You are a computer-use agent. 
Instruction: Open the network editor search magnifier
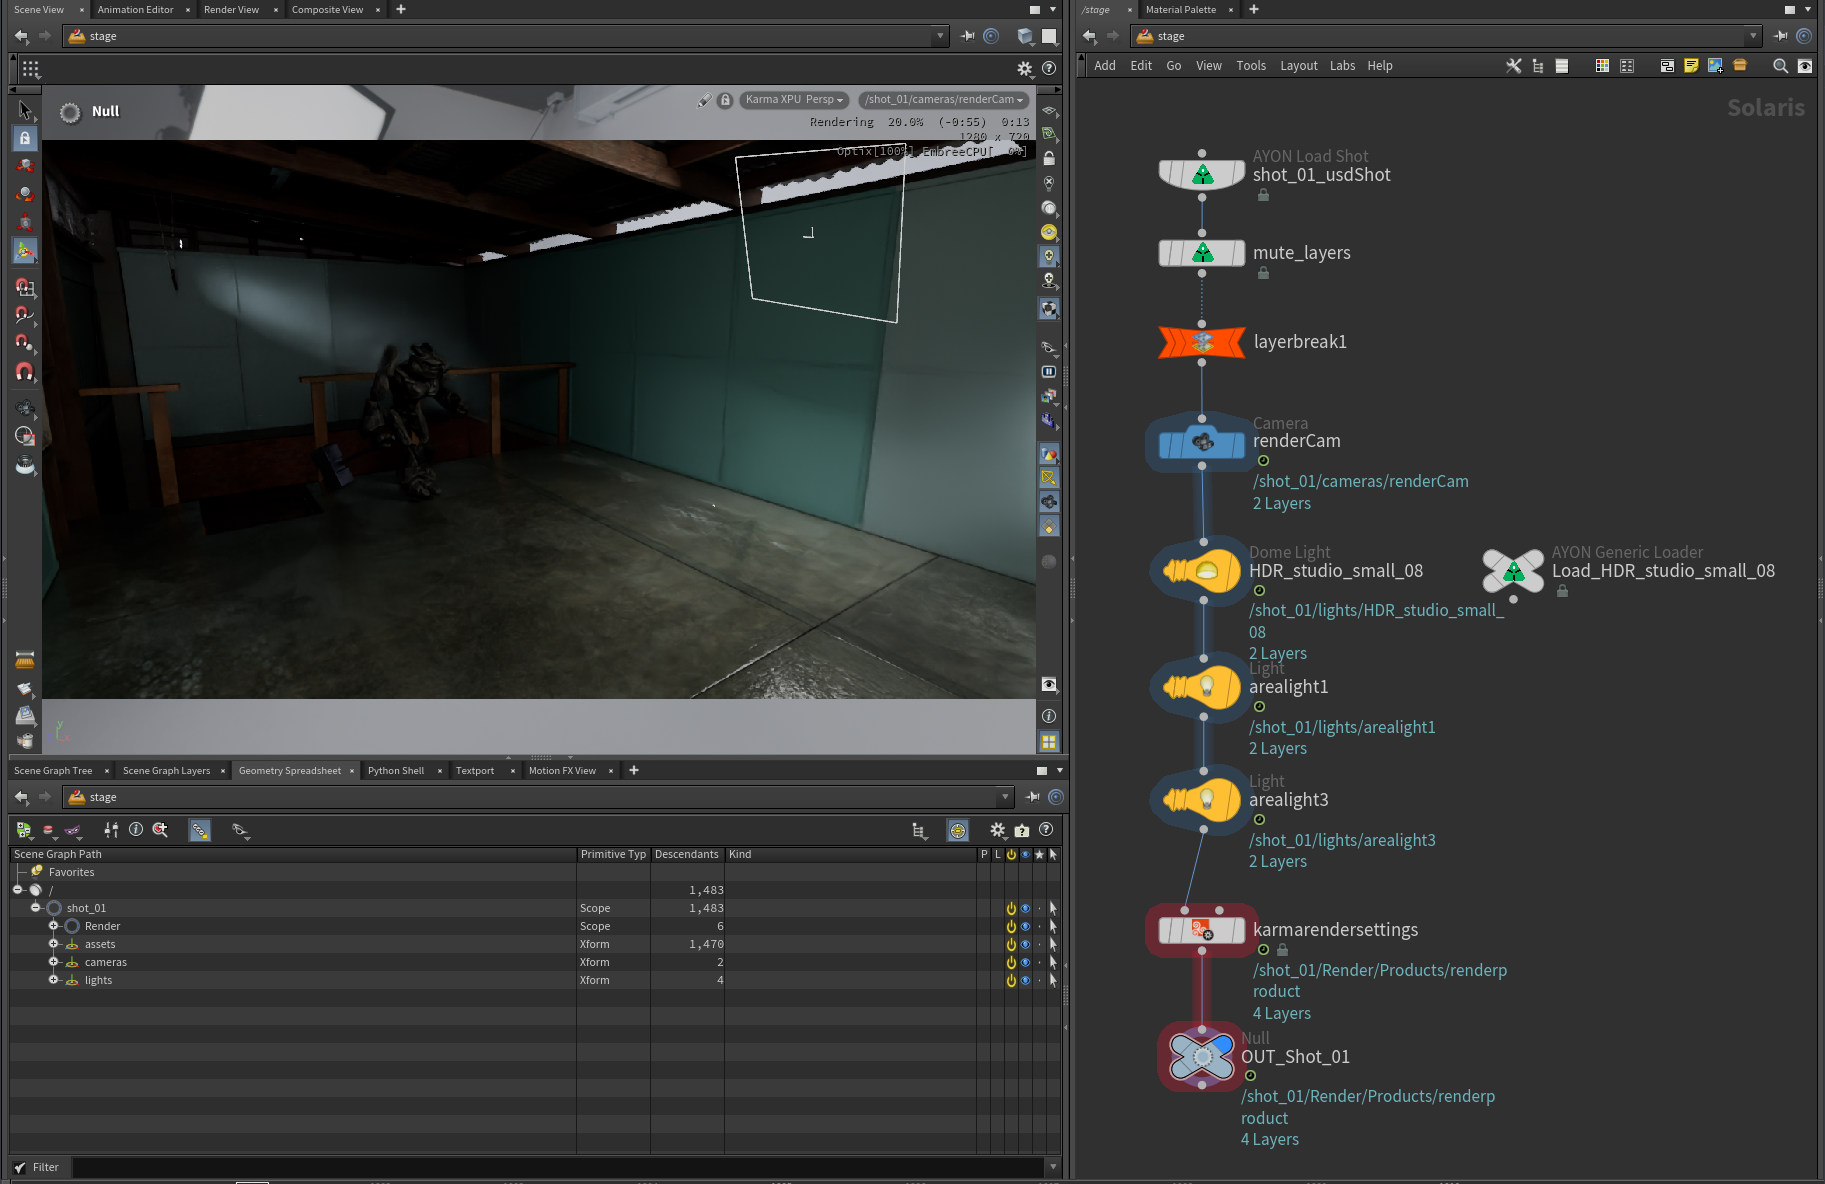click(1780, 66)
